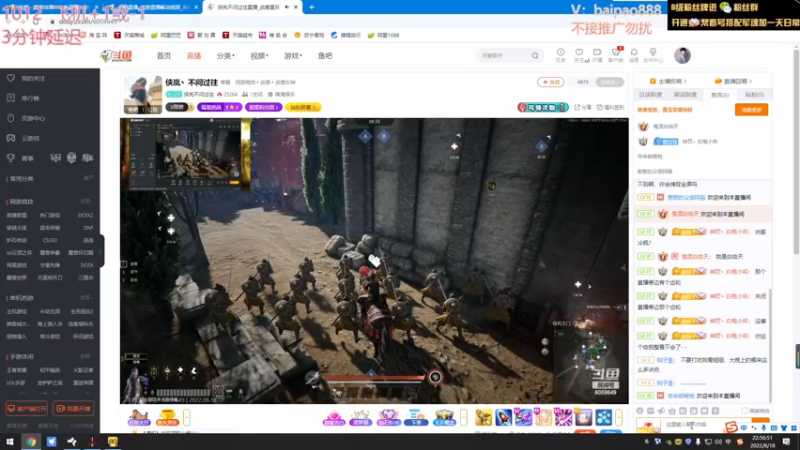The height and width of the screenshot is (450, 800).
Task: Click the streamer health bar in the game video
Action: click(375, 378)
